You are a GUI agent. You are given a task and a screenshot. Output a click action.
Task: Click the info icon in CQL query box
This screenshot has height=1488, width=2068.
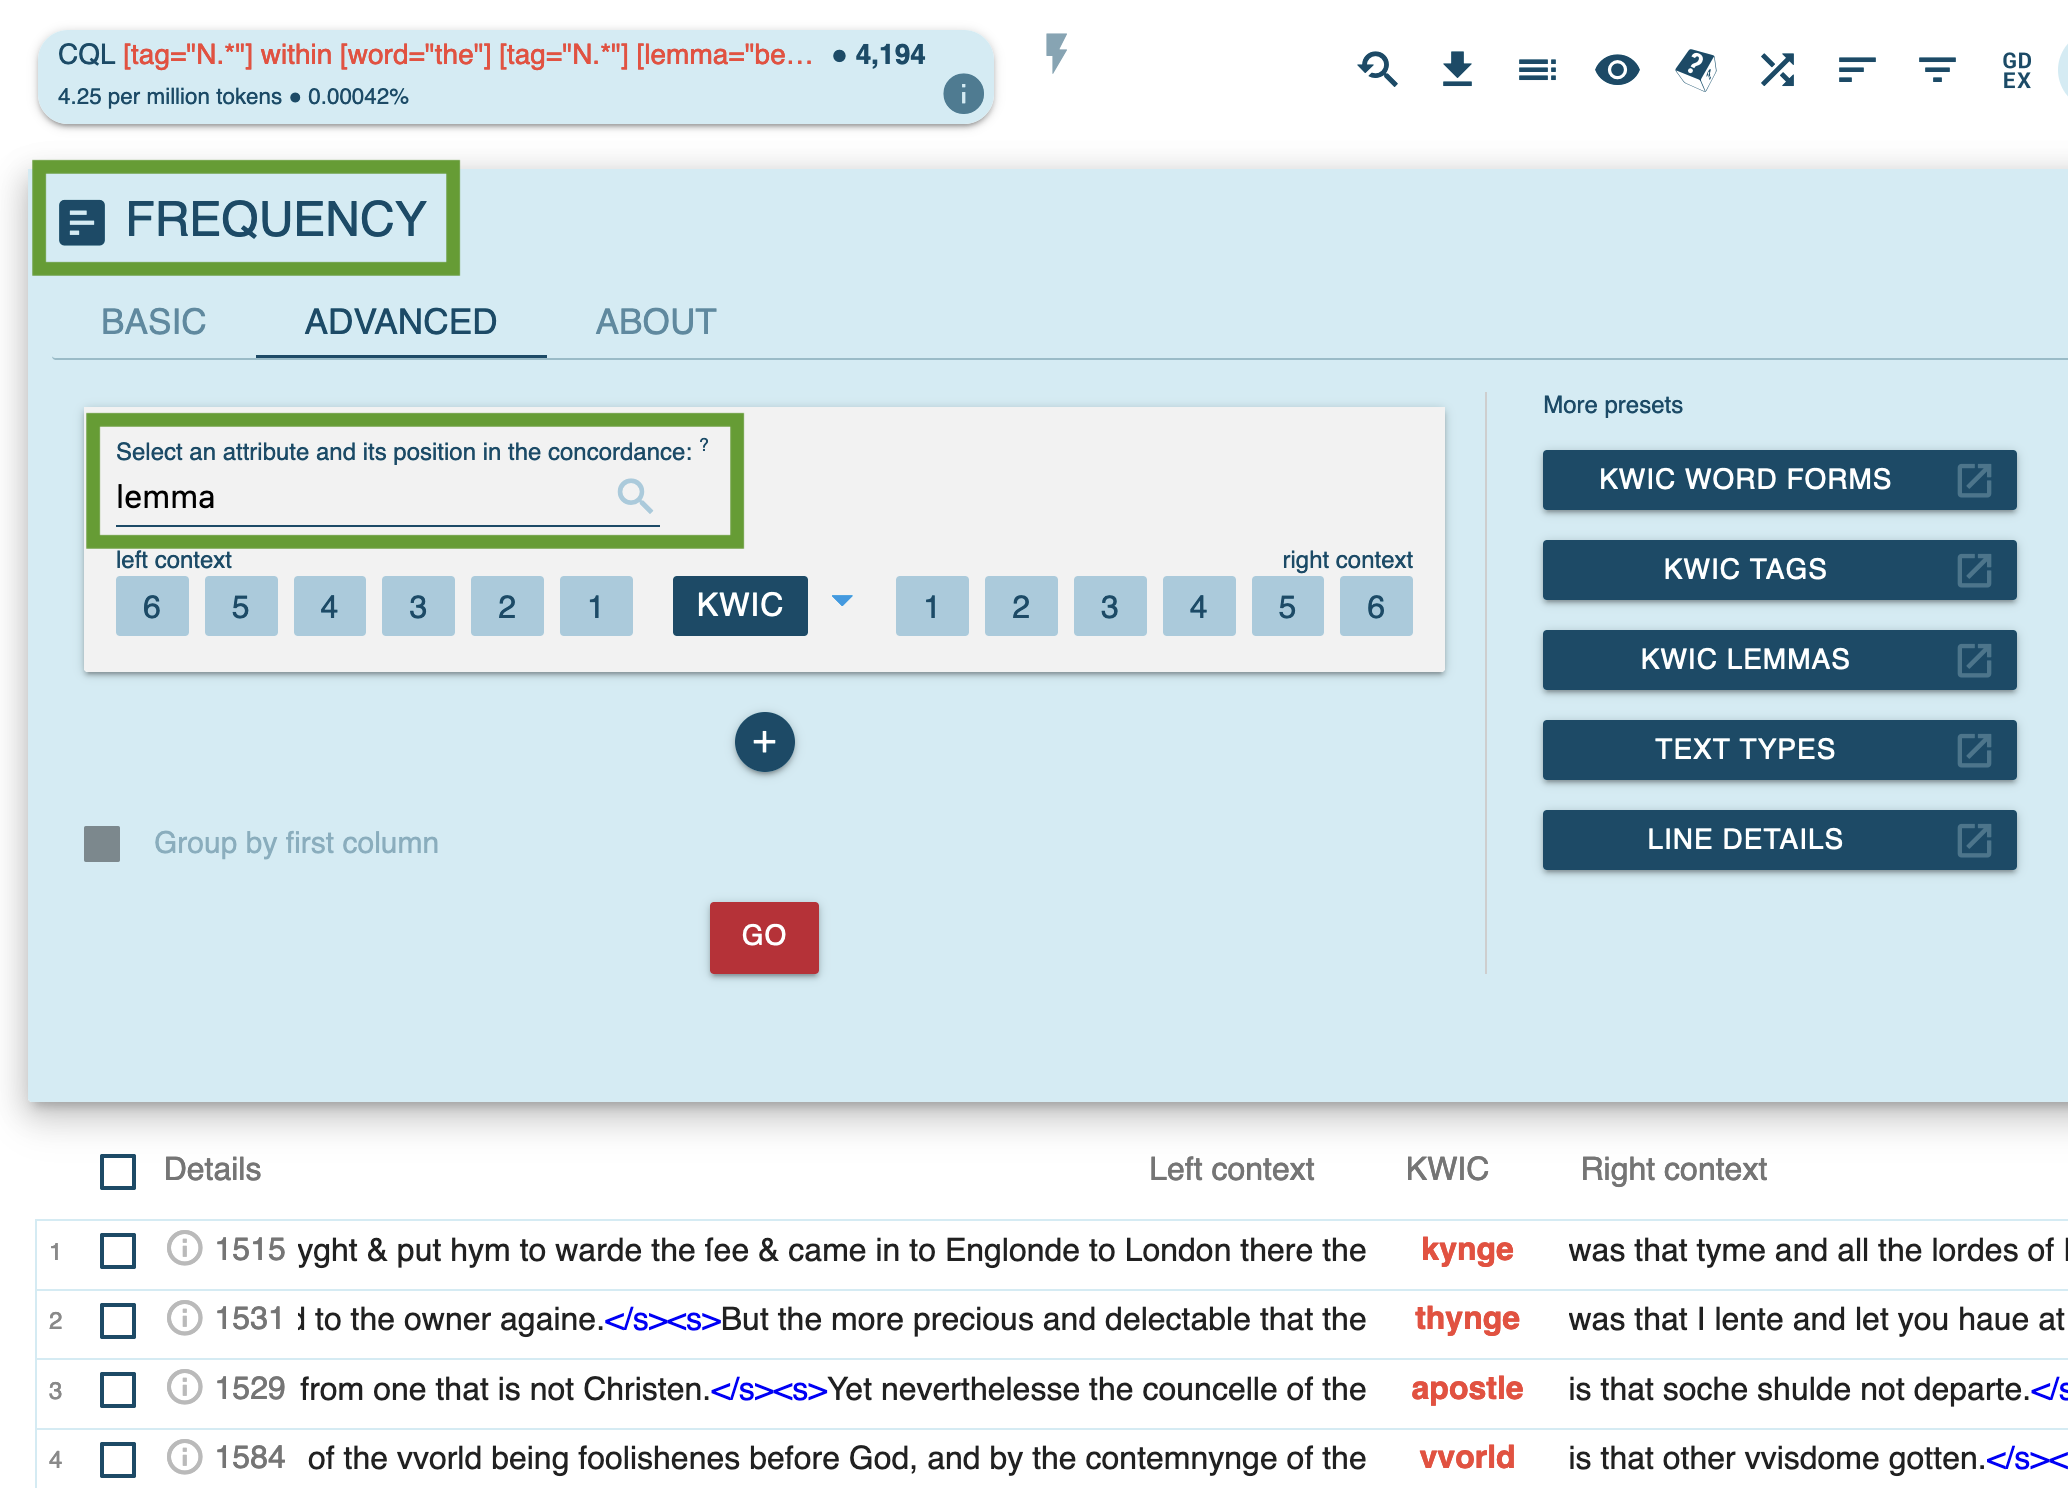962,95
